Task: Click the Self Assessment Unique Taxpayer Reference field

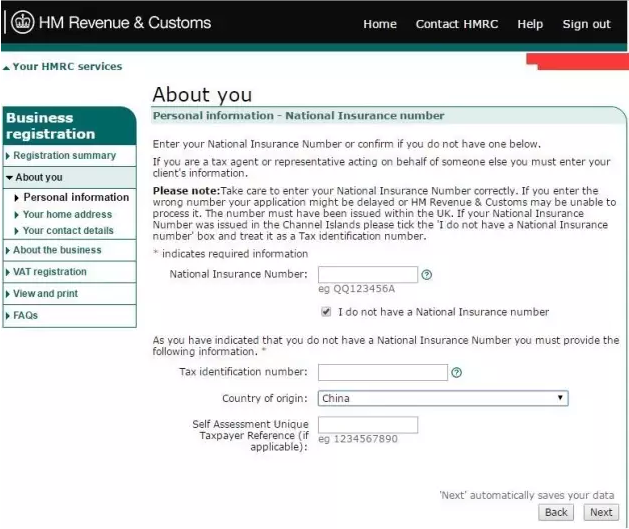Action: point(367,425)
